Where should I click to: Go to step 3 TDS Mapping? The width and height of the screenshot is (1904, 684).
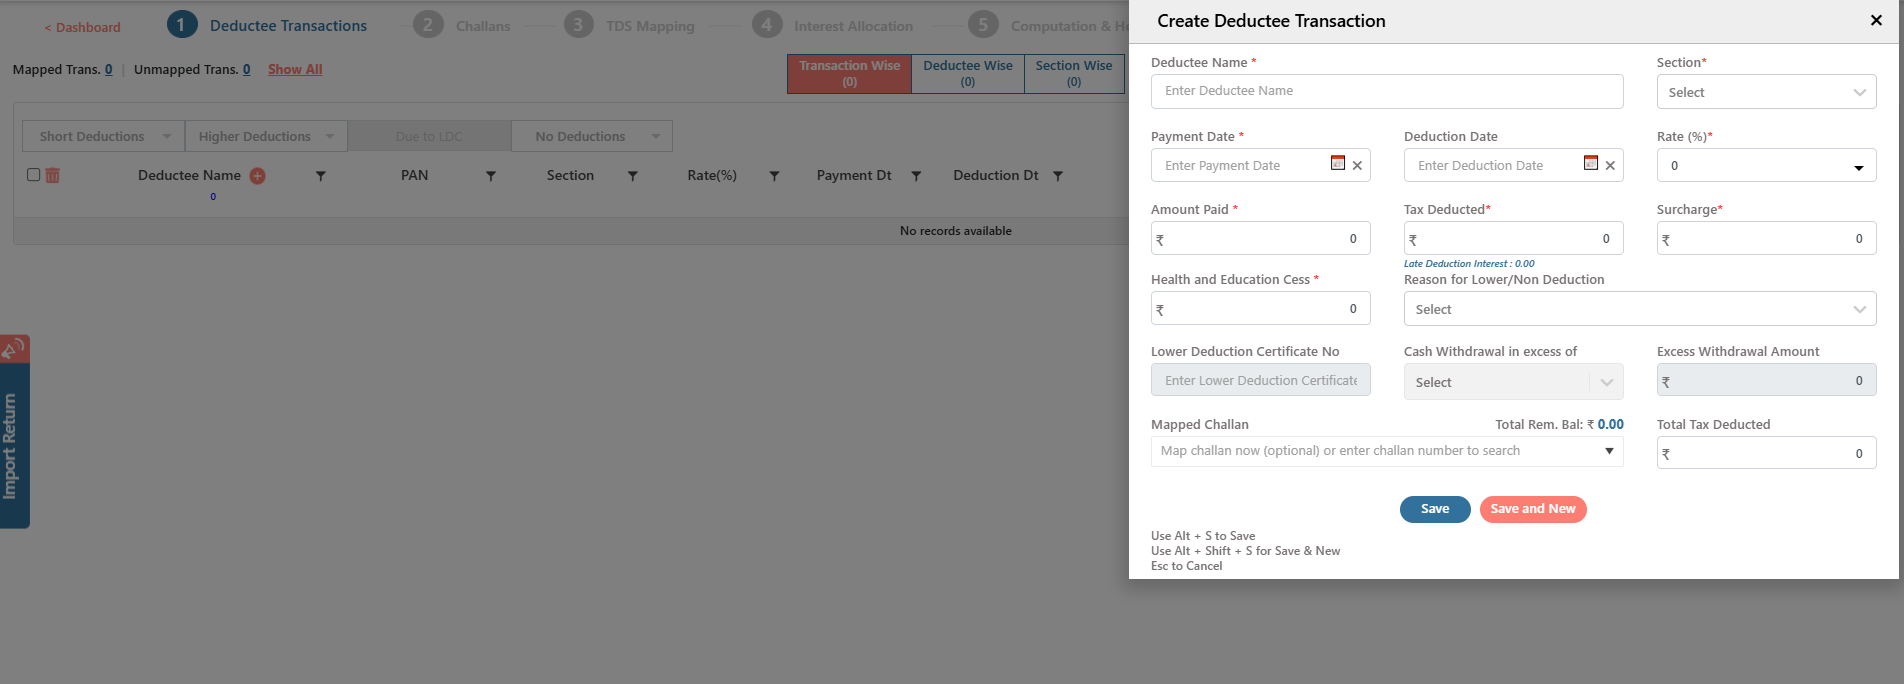point(629,25)
